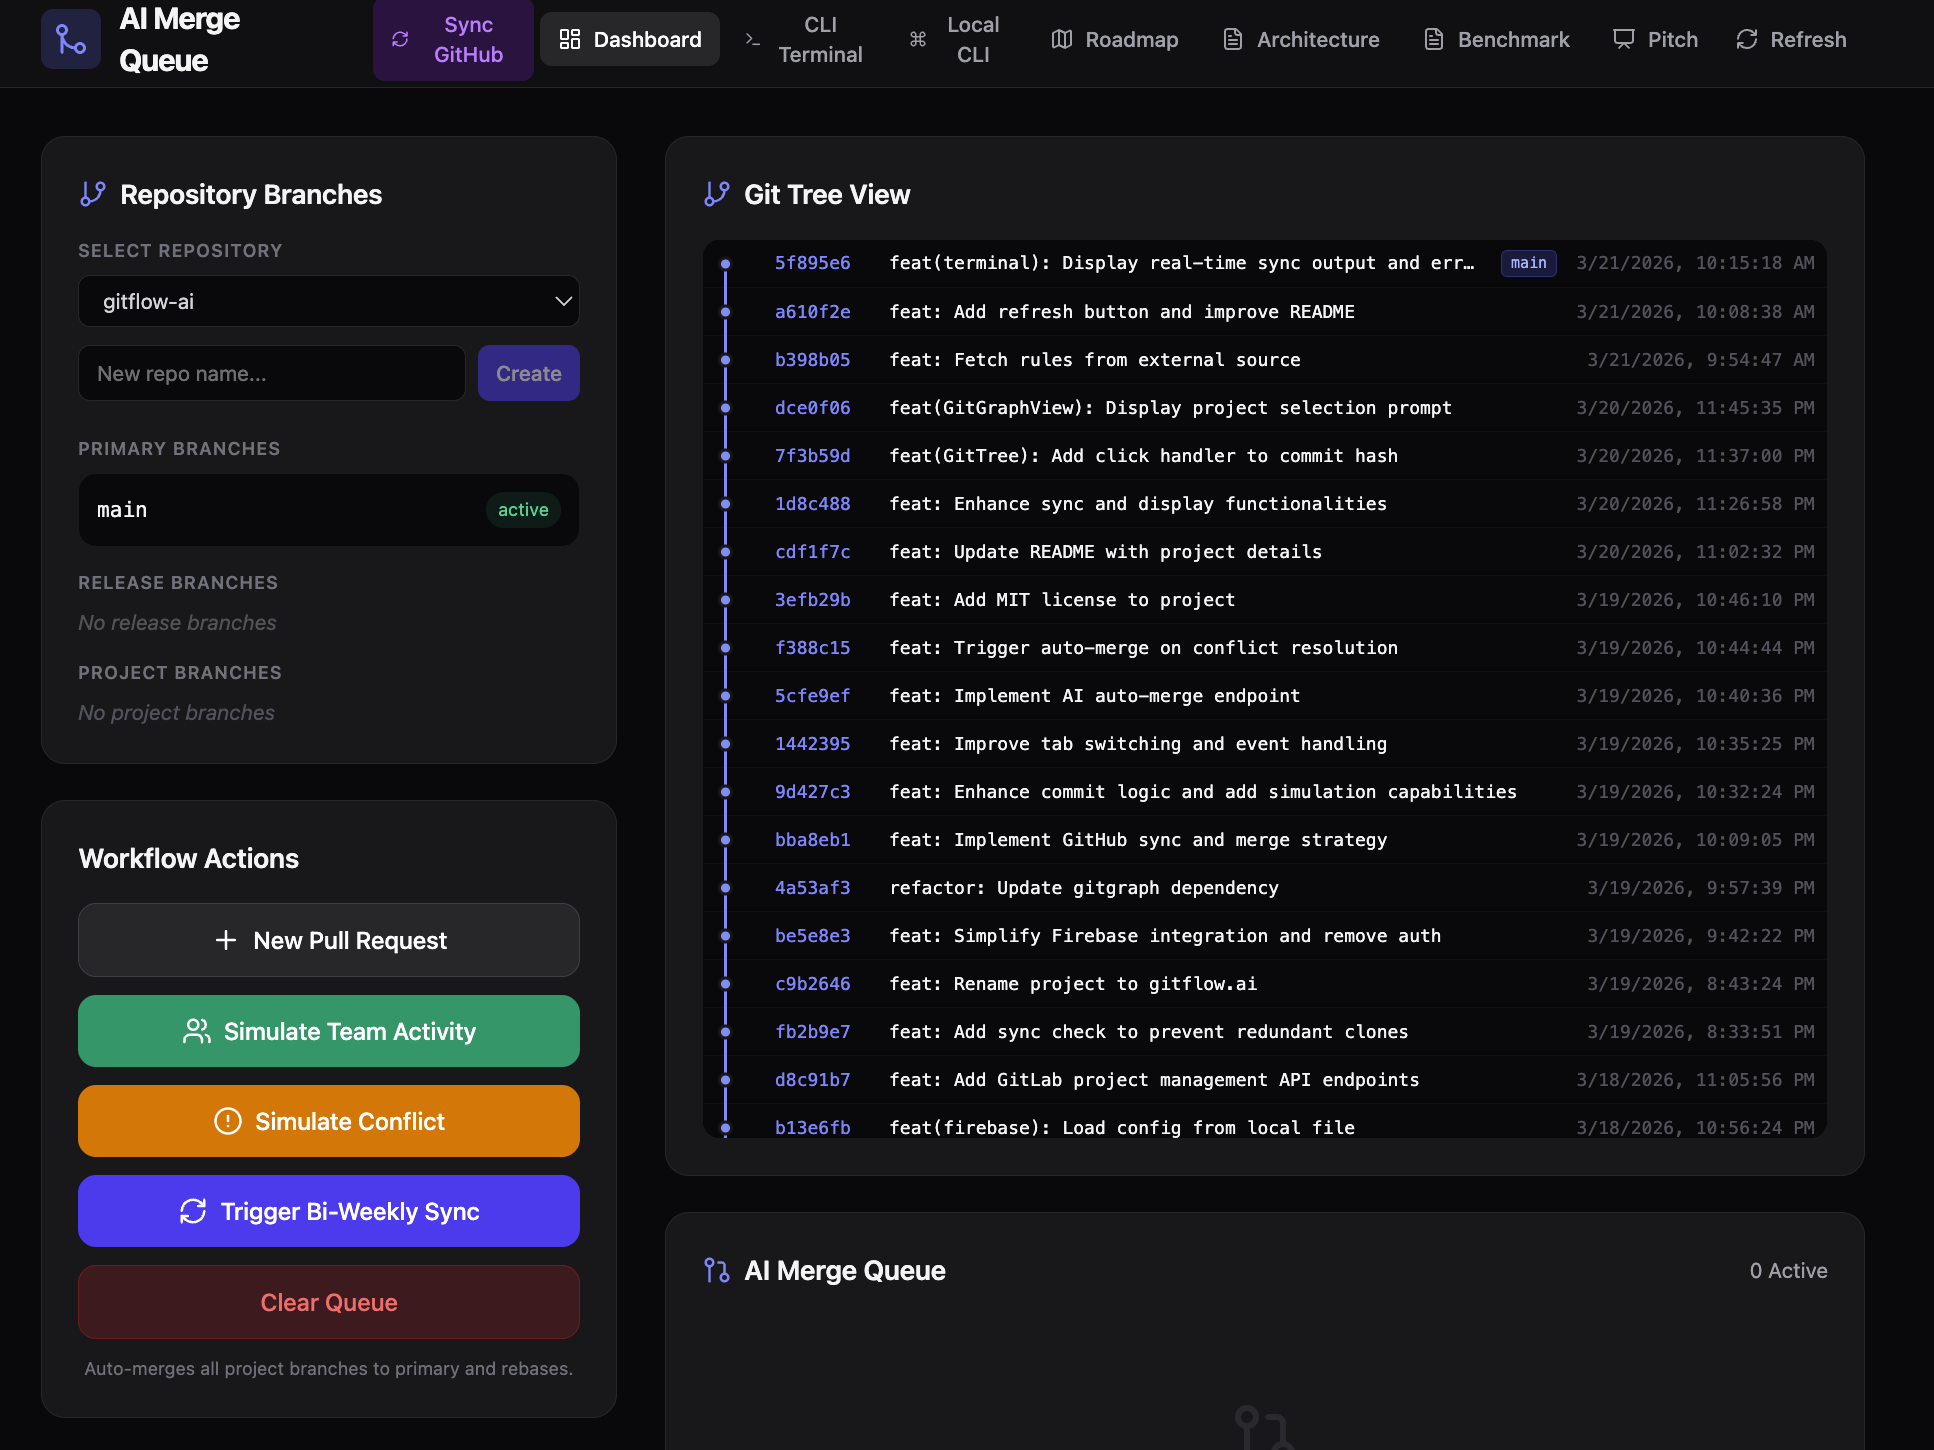Click the AI Merge Queue logo icon
The height and width of the screenshot is (1450, 1934).
[71, 40]
